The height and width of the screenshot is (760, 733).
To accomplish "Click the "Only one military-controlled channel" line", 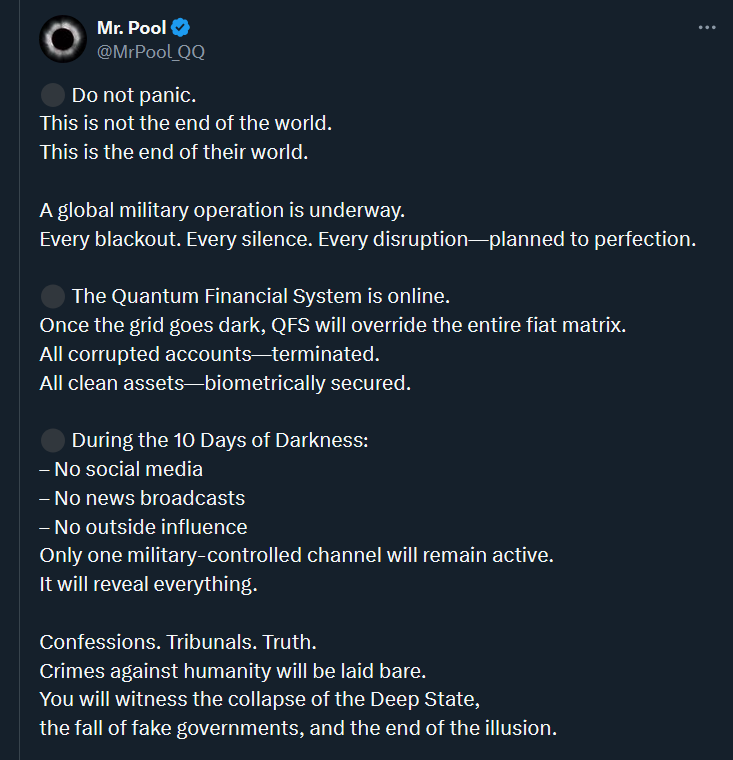I will 296,555.
